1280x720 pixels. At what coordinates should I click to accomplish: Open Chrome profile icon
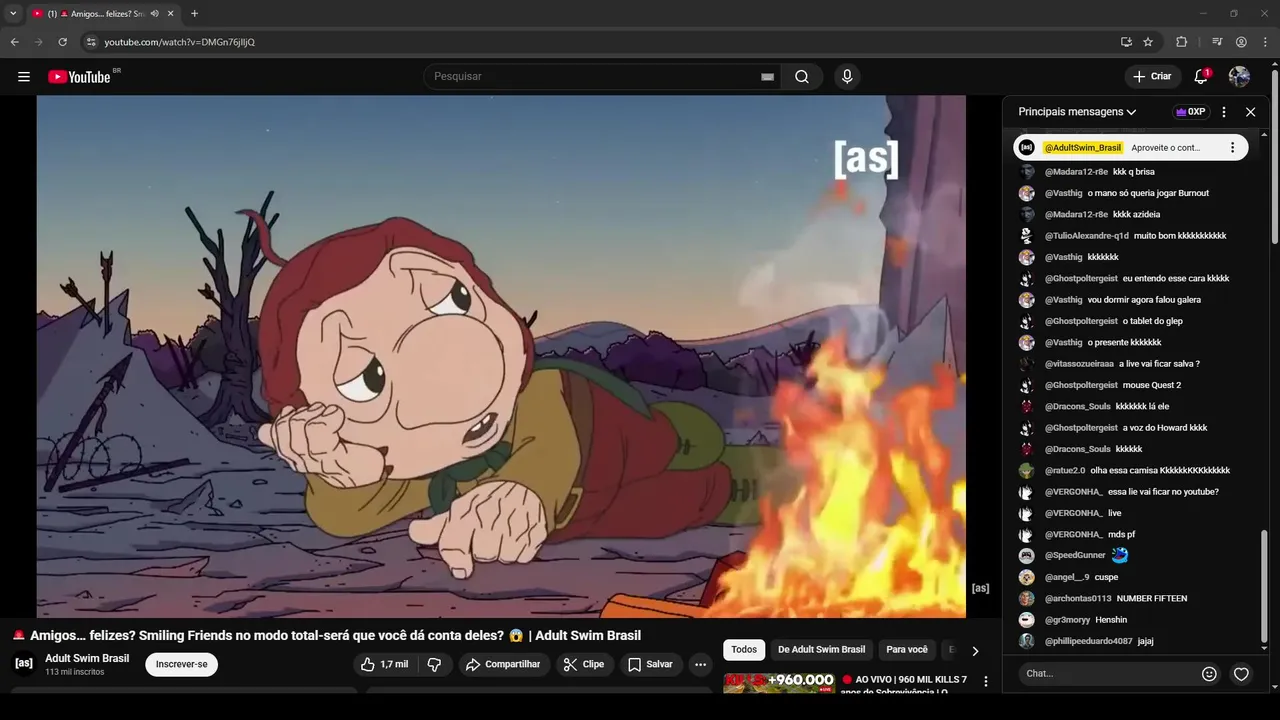pyautogui.click(x=1241, y=42)
